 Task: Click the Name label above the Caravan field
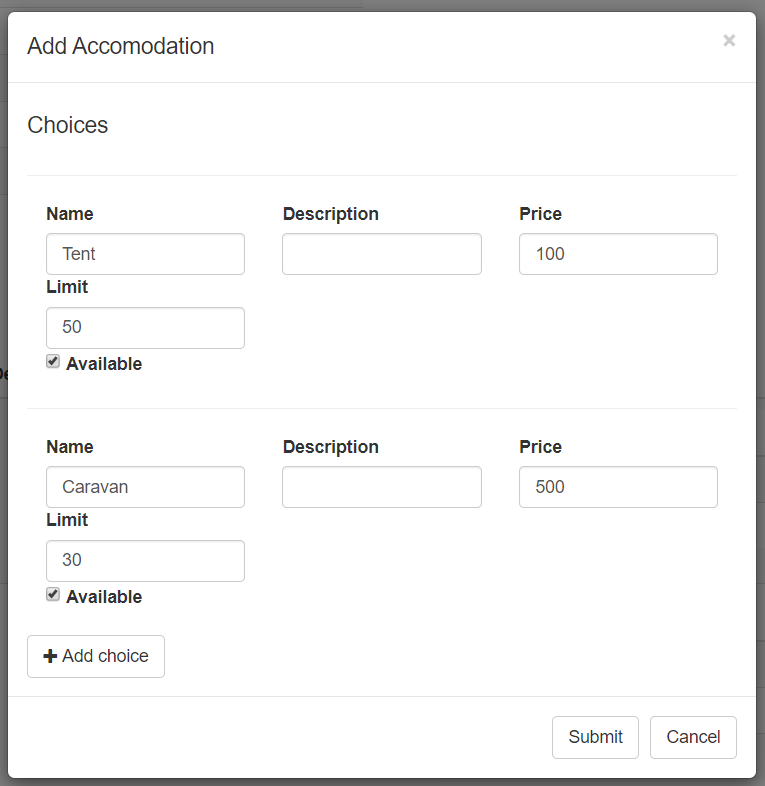69,447
